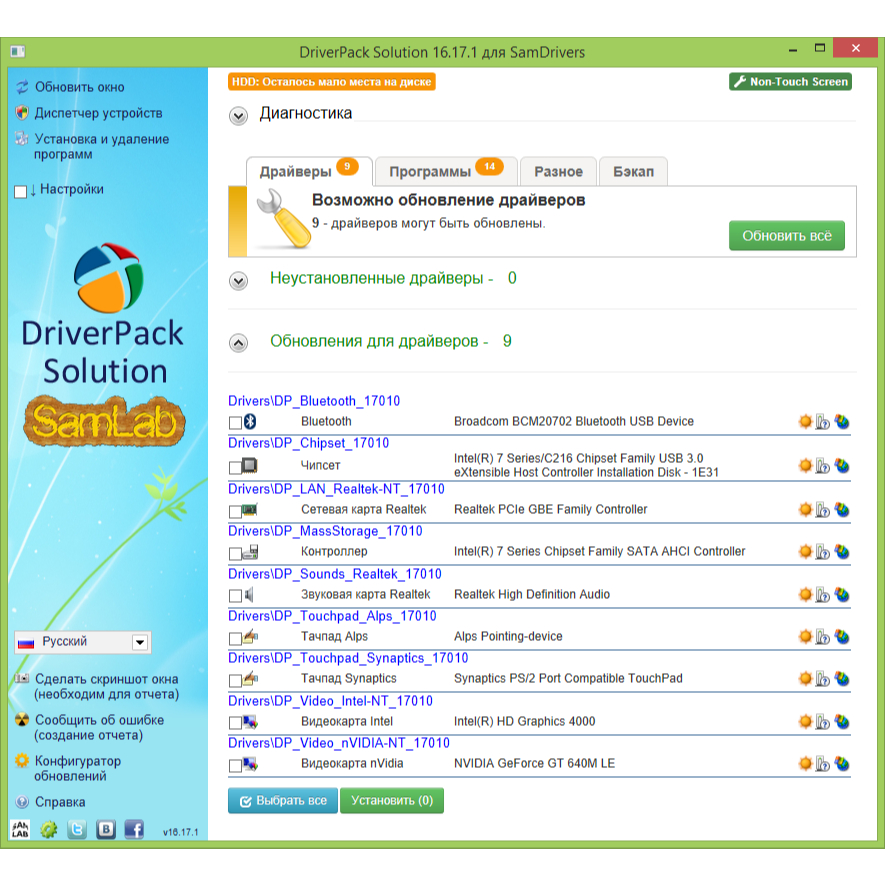
Task: Click the Выбрать все button
Action: [x=282, y=801]
